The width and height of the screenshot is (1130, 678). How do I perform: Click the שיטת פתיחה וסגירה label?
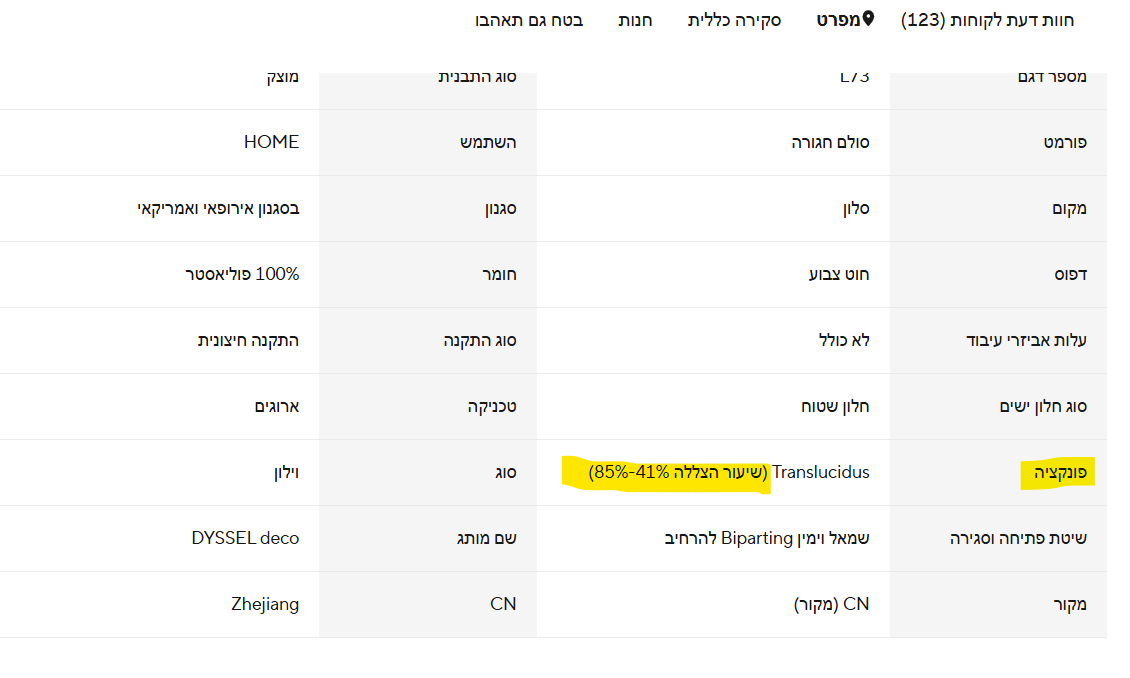[1018, 538]
